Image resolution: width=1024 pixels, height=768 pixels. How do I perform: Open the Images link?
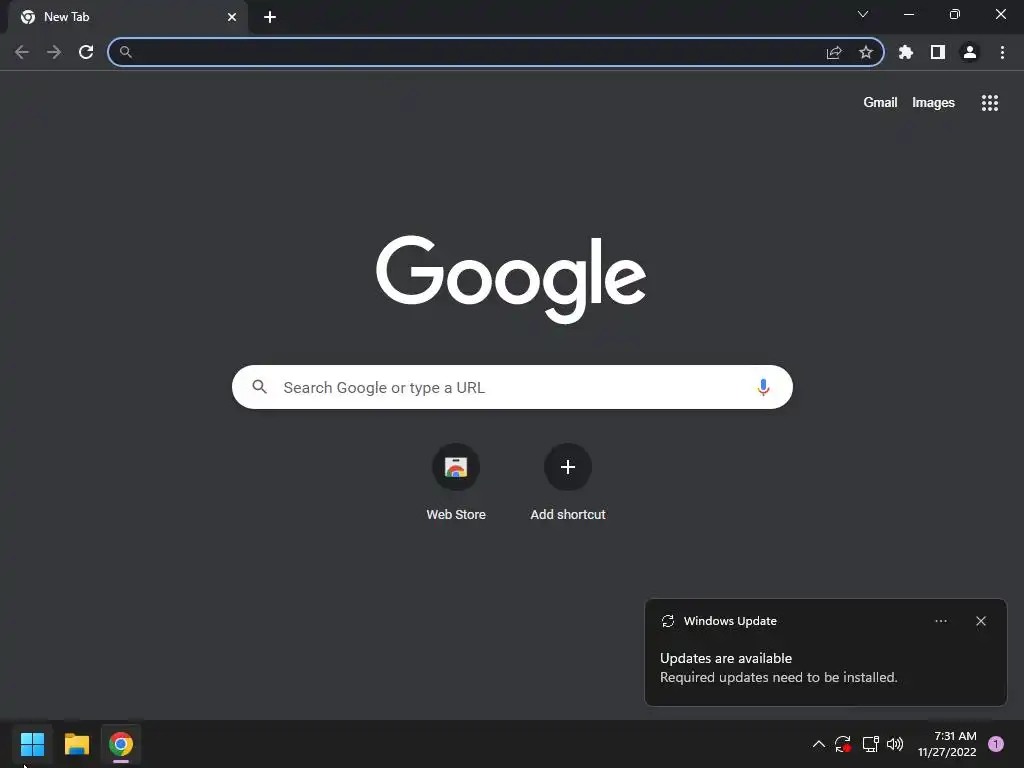[933, 103]
